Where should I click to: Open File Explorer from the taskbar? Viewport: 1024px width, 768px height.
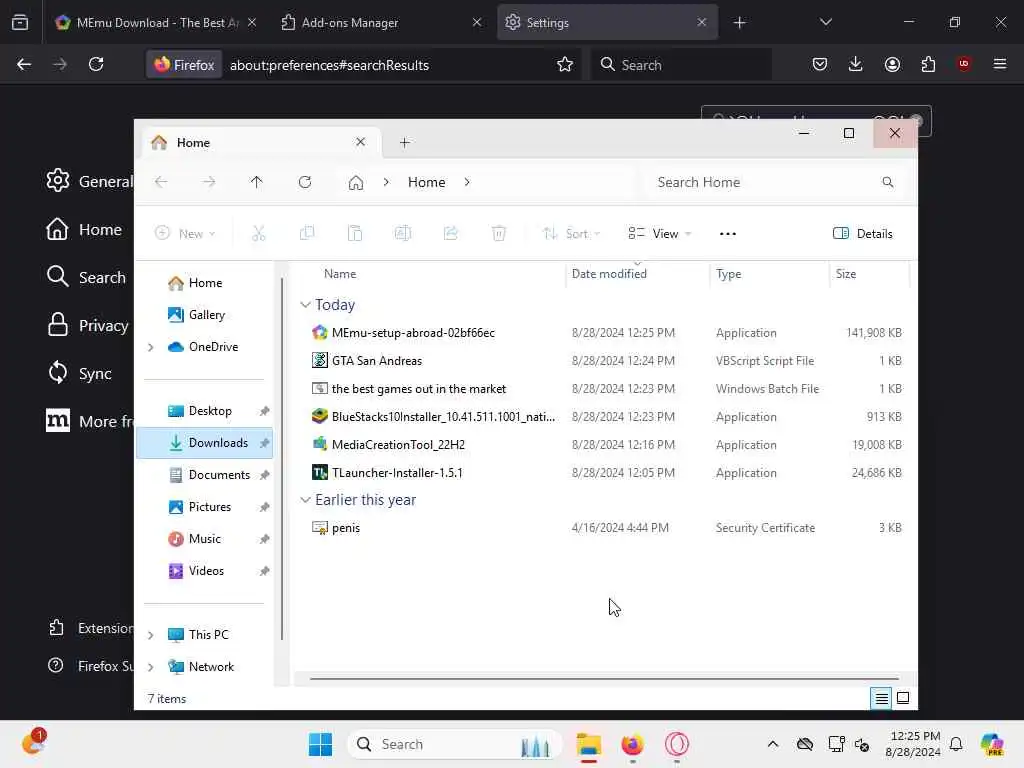(588, 744)
